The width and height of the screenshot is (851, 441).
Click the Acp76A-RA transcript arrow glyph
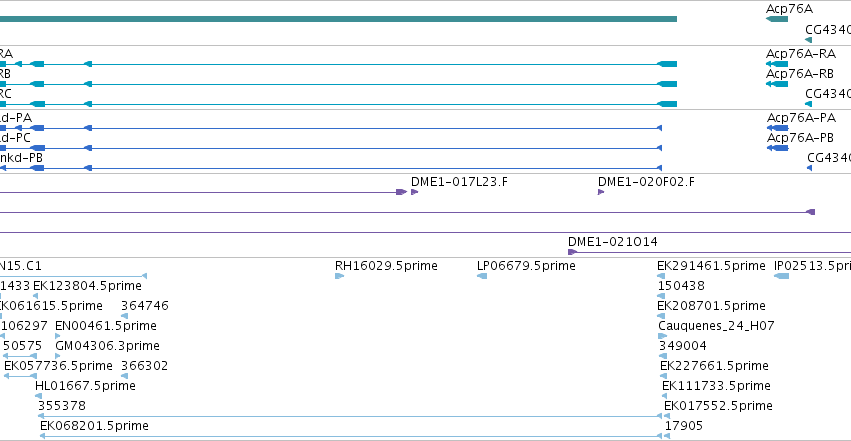(x=777, y=64)
